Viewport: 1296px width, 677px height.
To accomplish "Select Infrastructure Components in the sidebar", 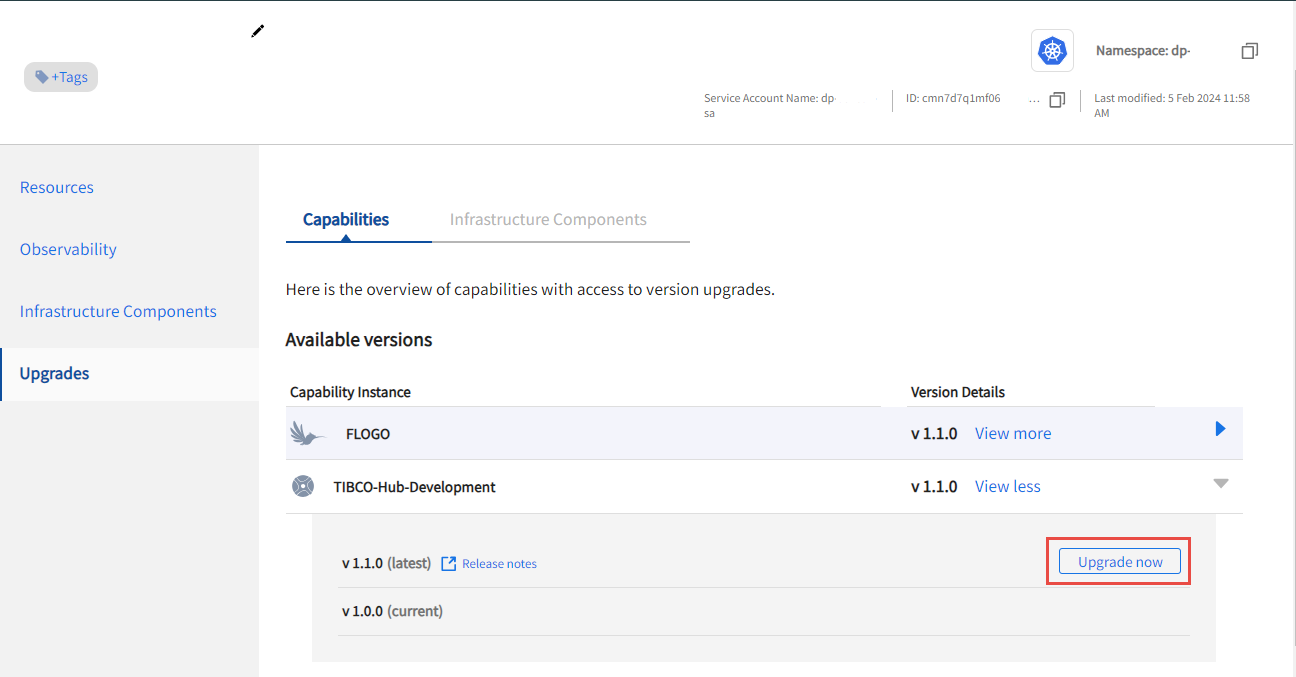I will tap(118, 312).
